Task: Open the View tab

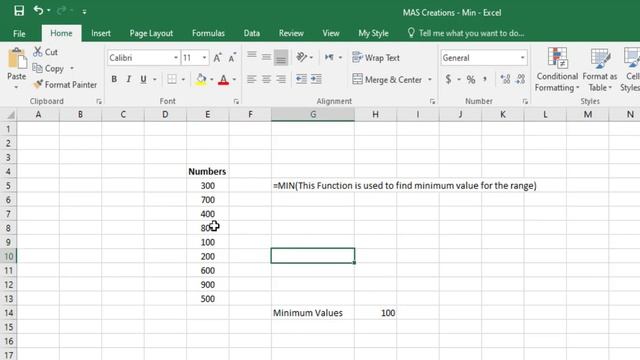Action: (x=331, y=33)
